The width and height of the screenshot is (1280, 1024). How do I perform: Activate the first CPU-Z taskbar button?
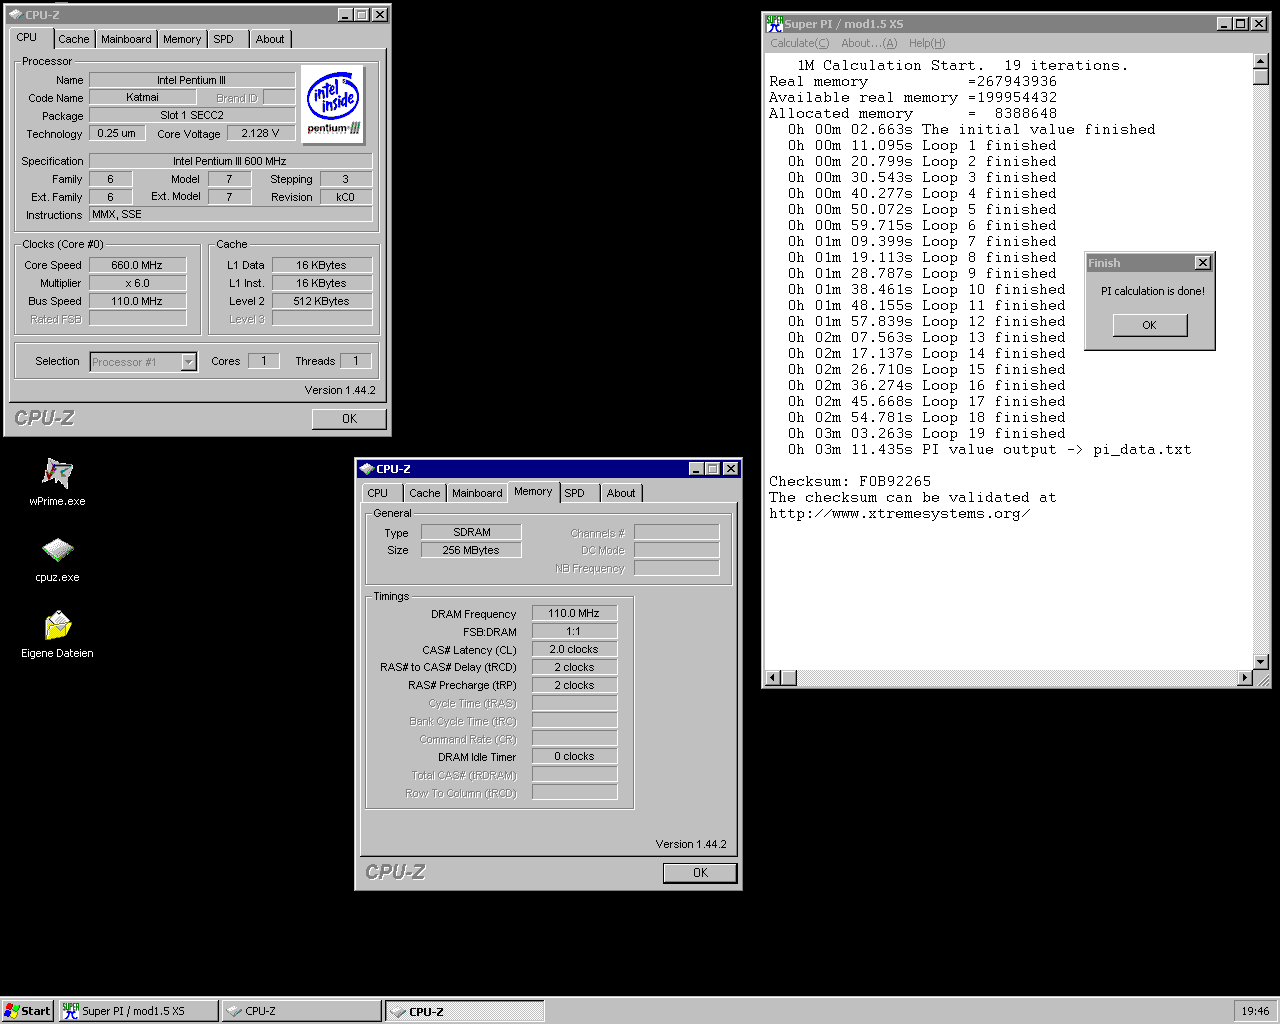click(301, 1011)
